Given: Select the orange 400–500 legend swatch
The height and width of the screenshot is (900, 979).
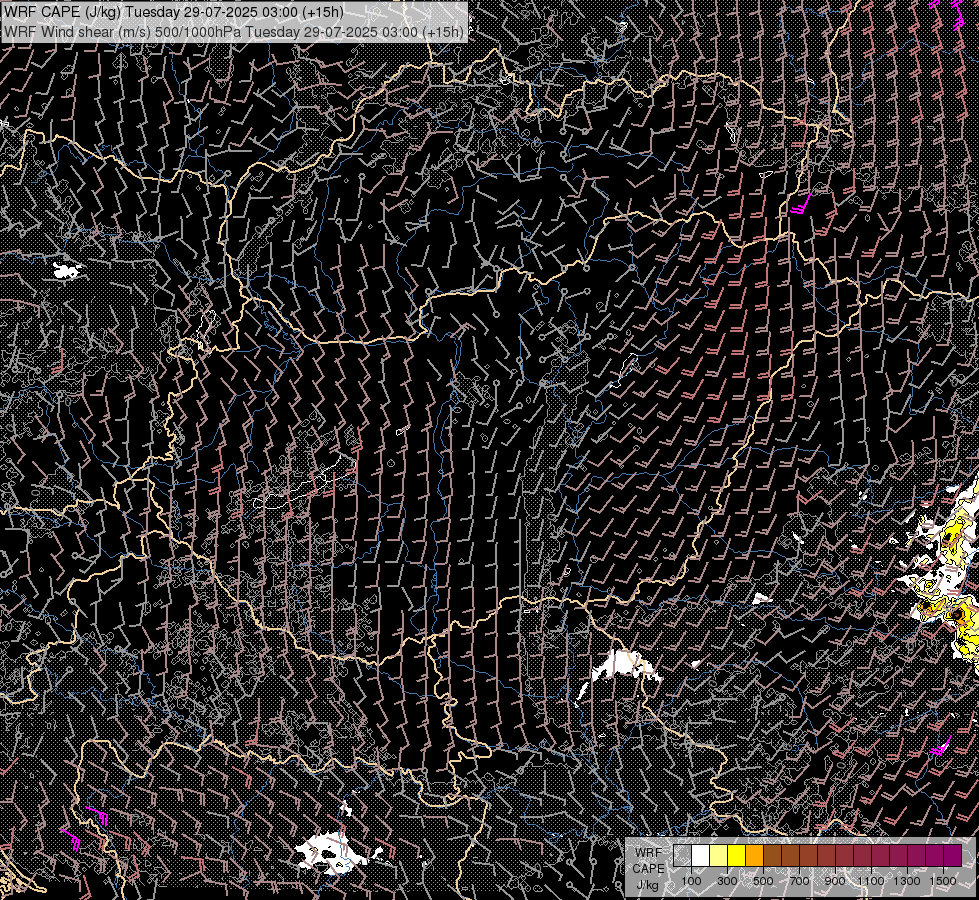Looking at the screenshot, I should [x=754, y=855].
